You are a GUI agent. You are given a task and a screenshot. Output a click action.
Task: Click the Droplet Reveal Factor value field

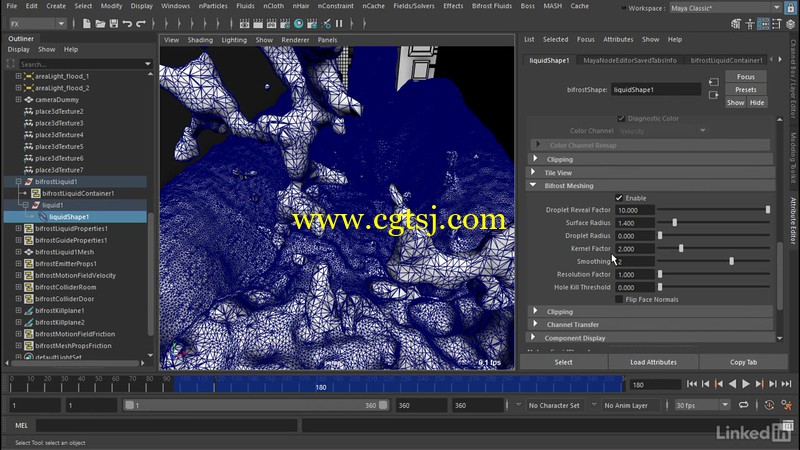(x=635, y=210)
